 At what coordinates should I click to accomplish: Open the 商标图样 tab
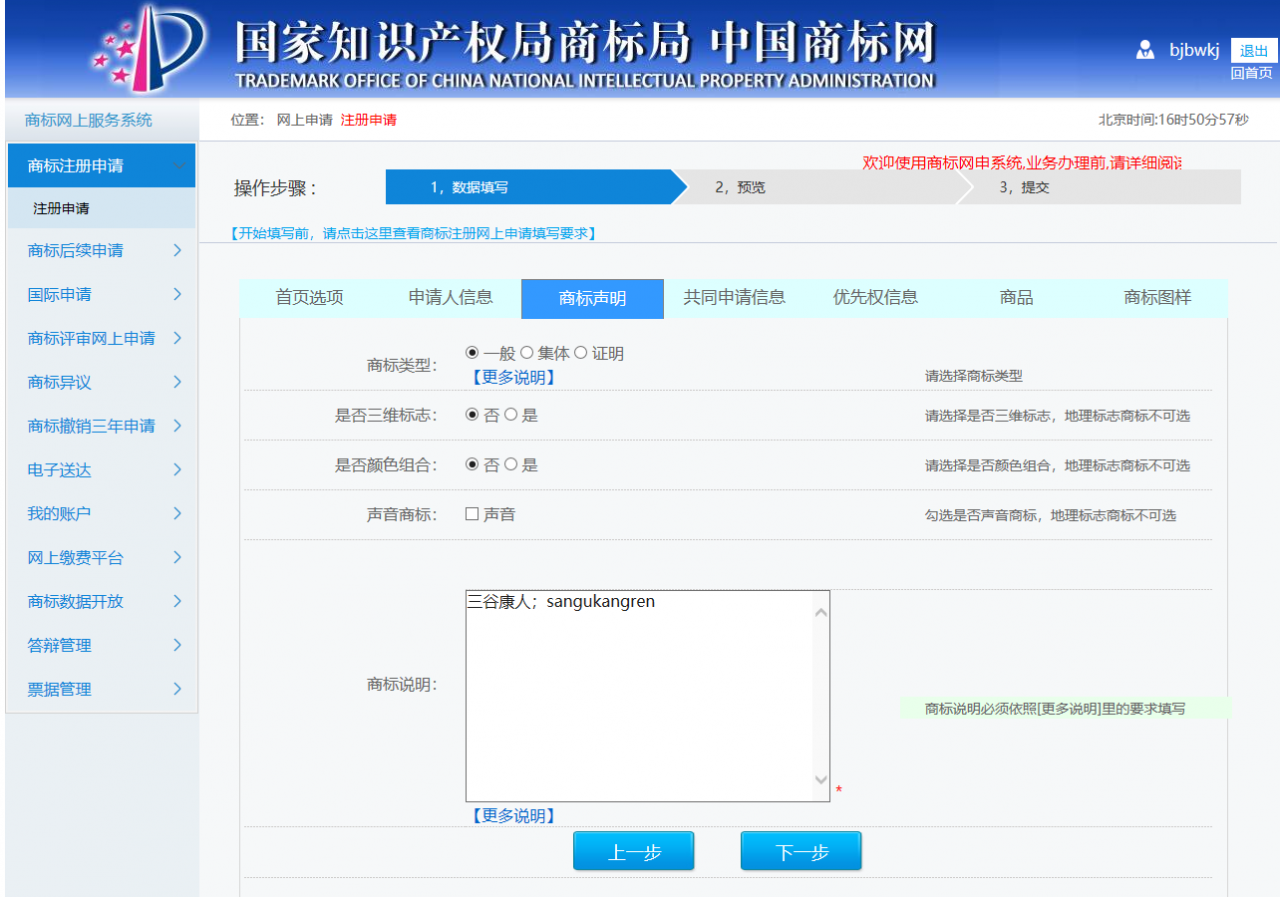tap(1157, 298)
